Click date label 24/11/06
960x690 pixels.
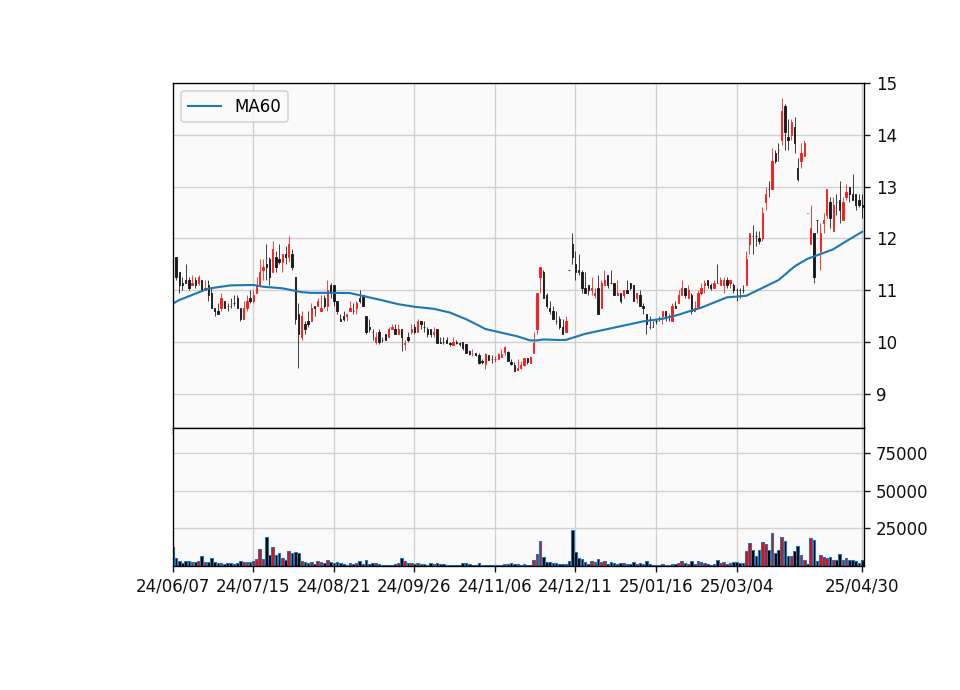pos(495,586)
